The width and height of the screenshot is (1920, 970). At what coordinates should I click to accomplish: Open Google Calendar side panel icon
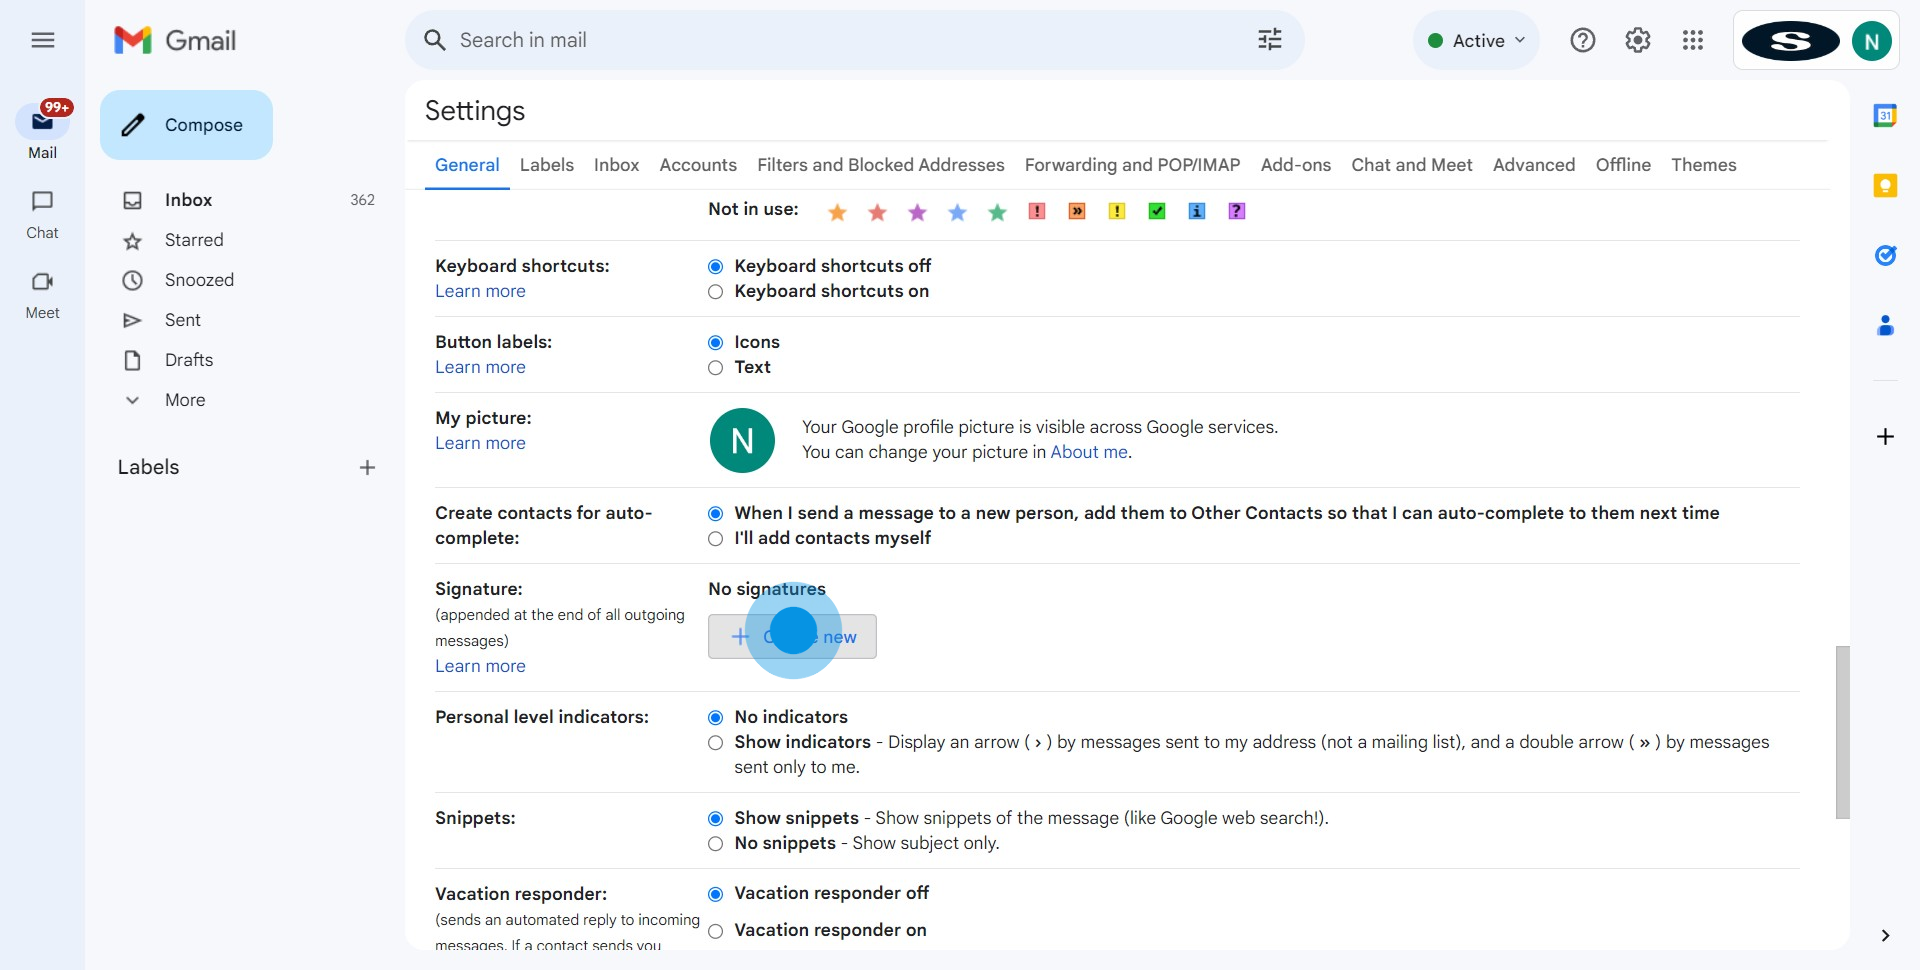tap(1885, 116)
